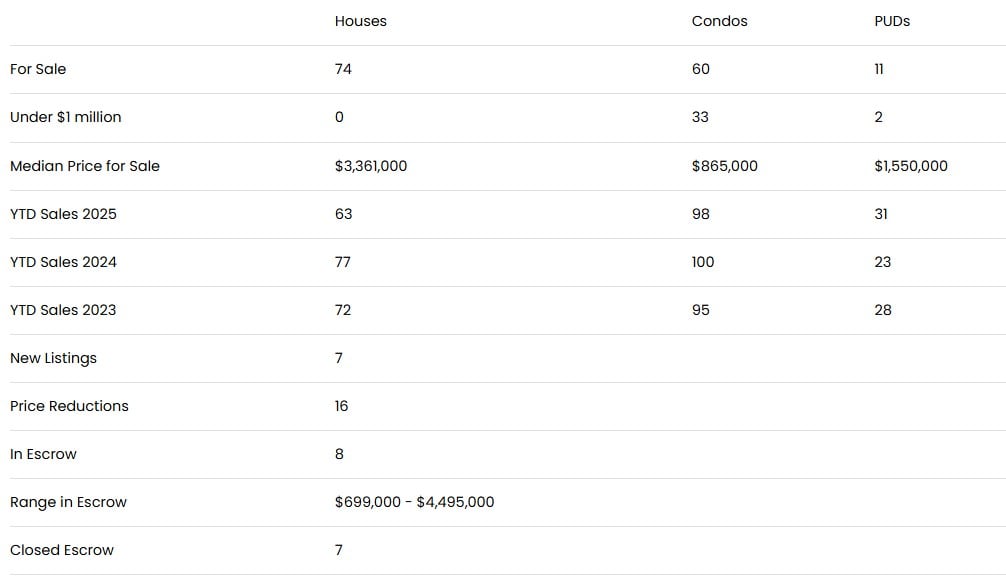Select the Median Price for Sale label
Image resolution: width=1006 pixels, height=587 pixels.
click(84, 166)
